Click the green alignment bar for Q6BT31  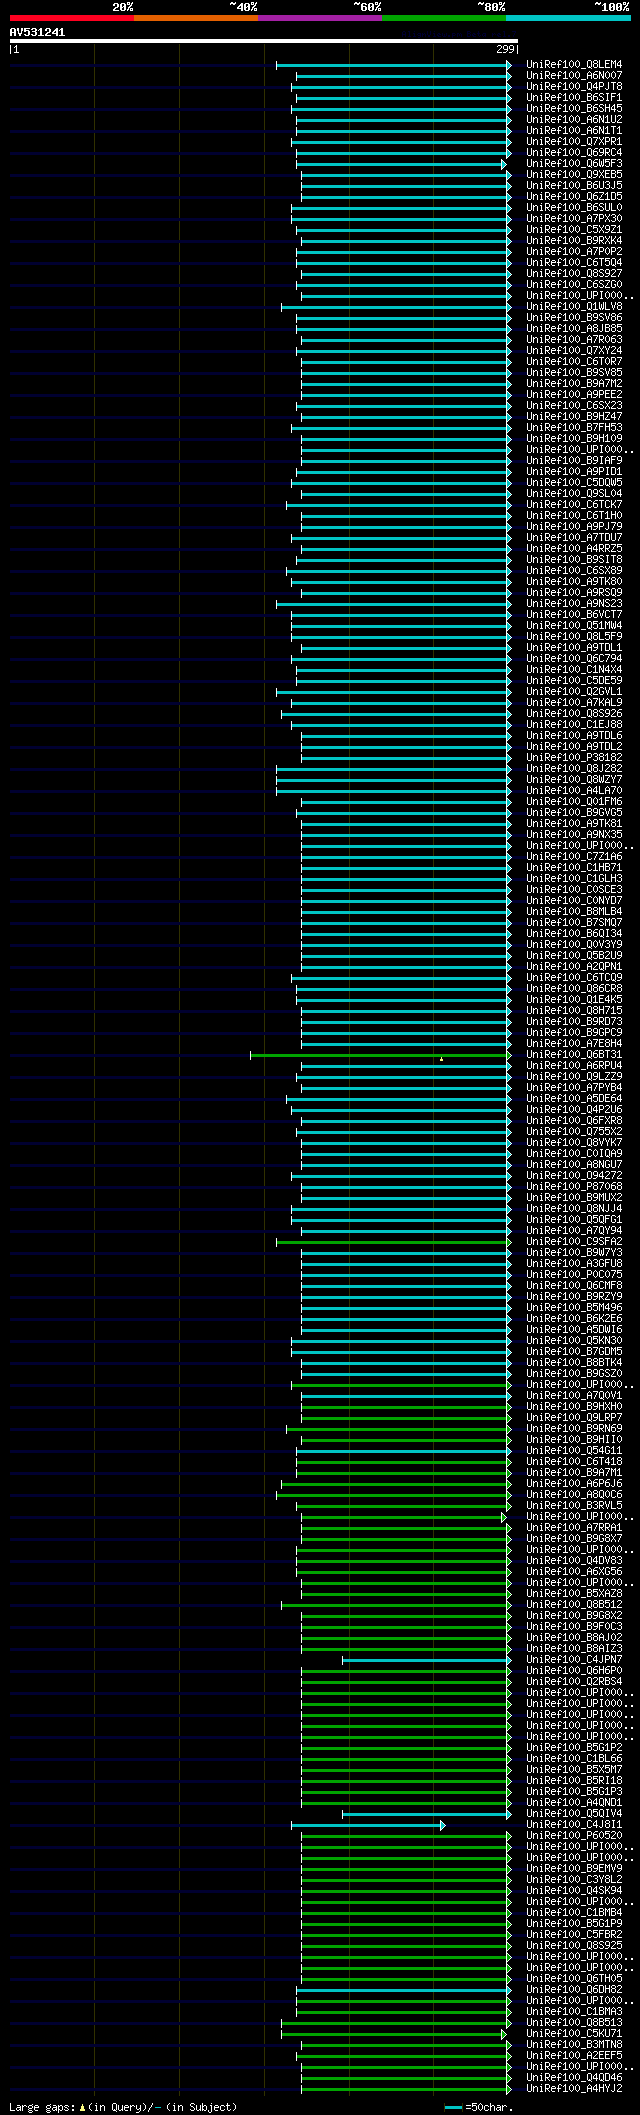click(x=380, y=1055)
